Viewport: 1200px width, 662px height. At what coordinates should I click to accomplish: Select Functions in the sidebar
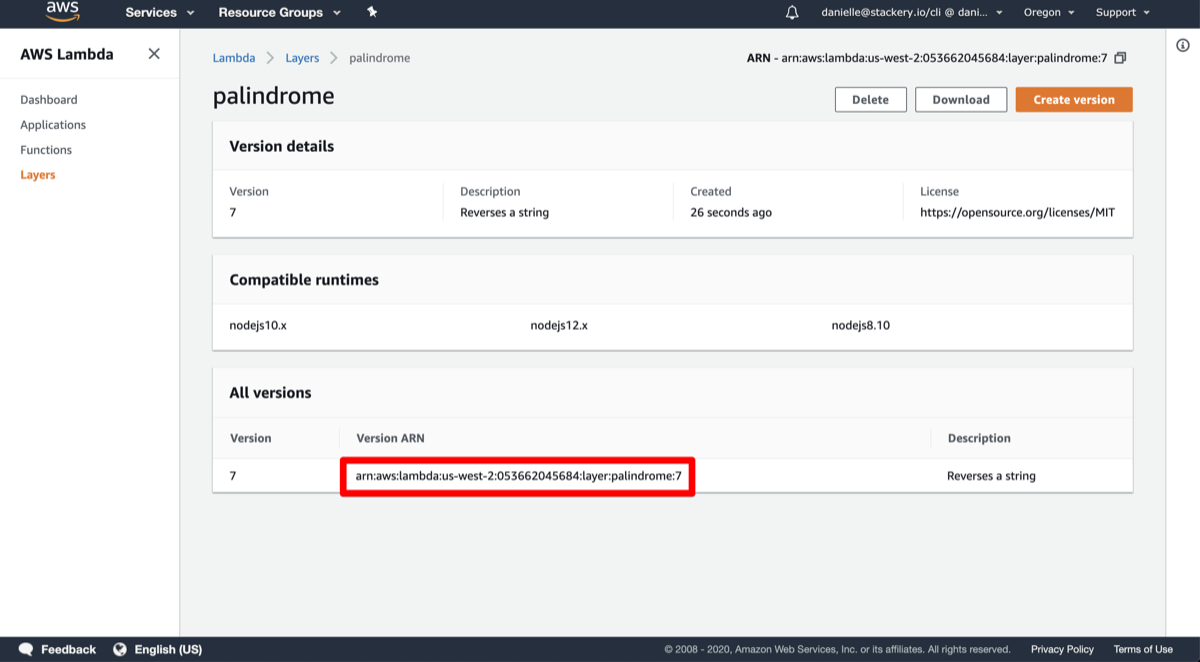46,150
